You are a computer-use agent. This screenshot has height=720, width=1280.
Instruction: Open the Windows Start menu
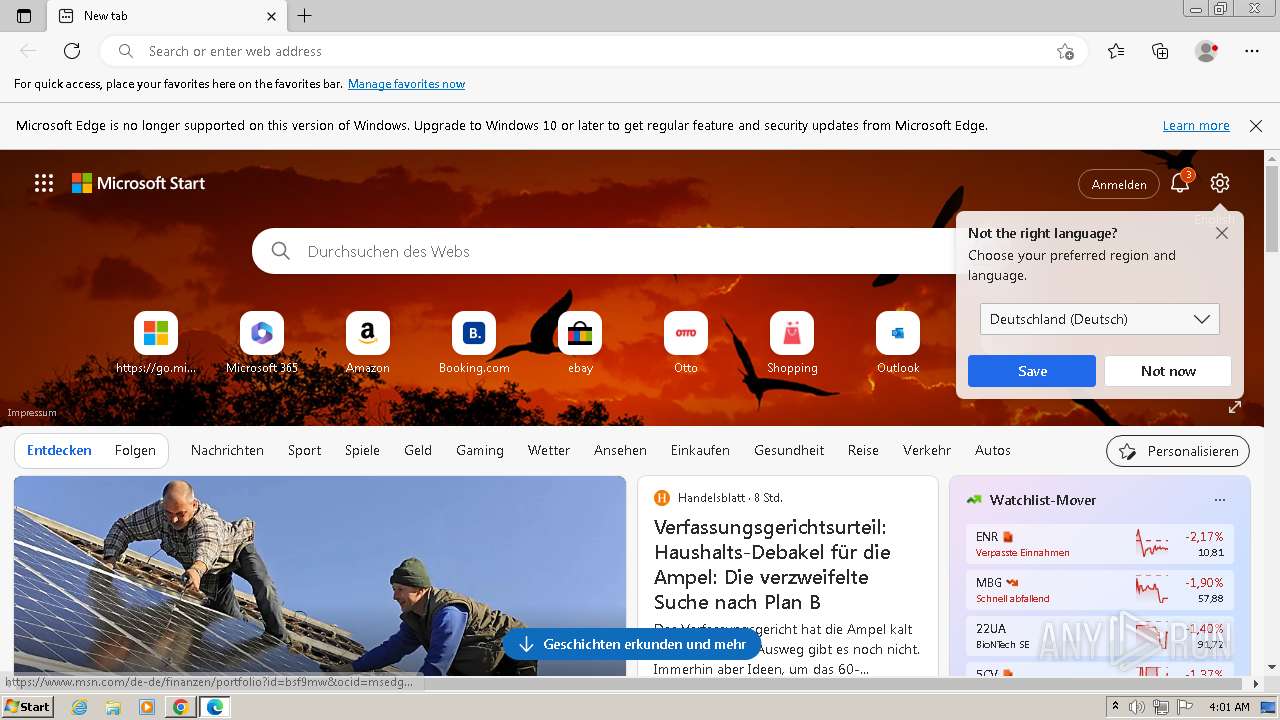[x=27, y=707]
